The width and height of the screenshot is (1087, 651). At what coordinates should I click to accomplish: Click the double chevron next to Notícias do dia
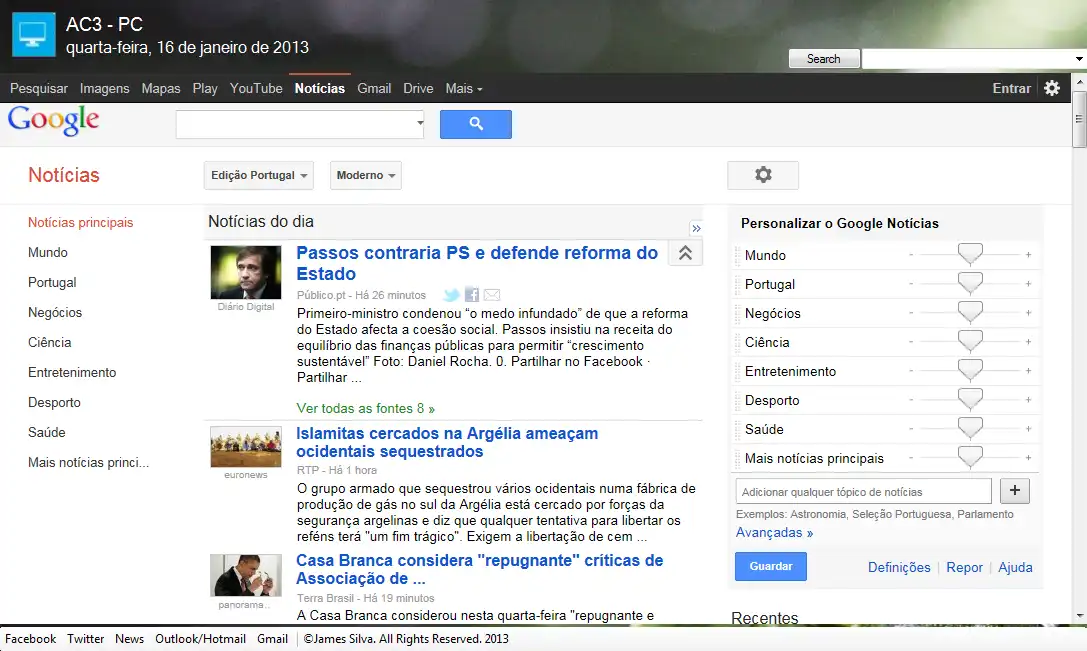pyautogui.click(x=696, y=228)
